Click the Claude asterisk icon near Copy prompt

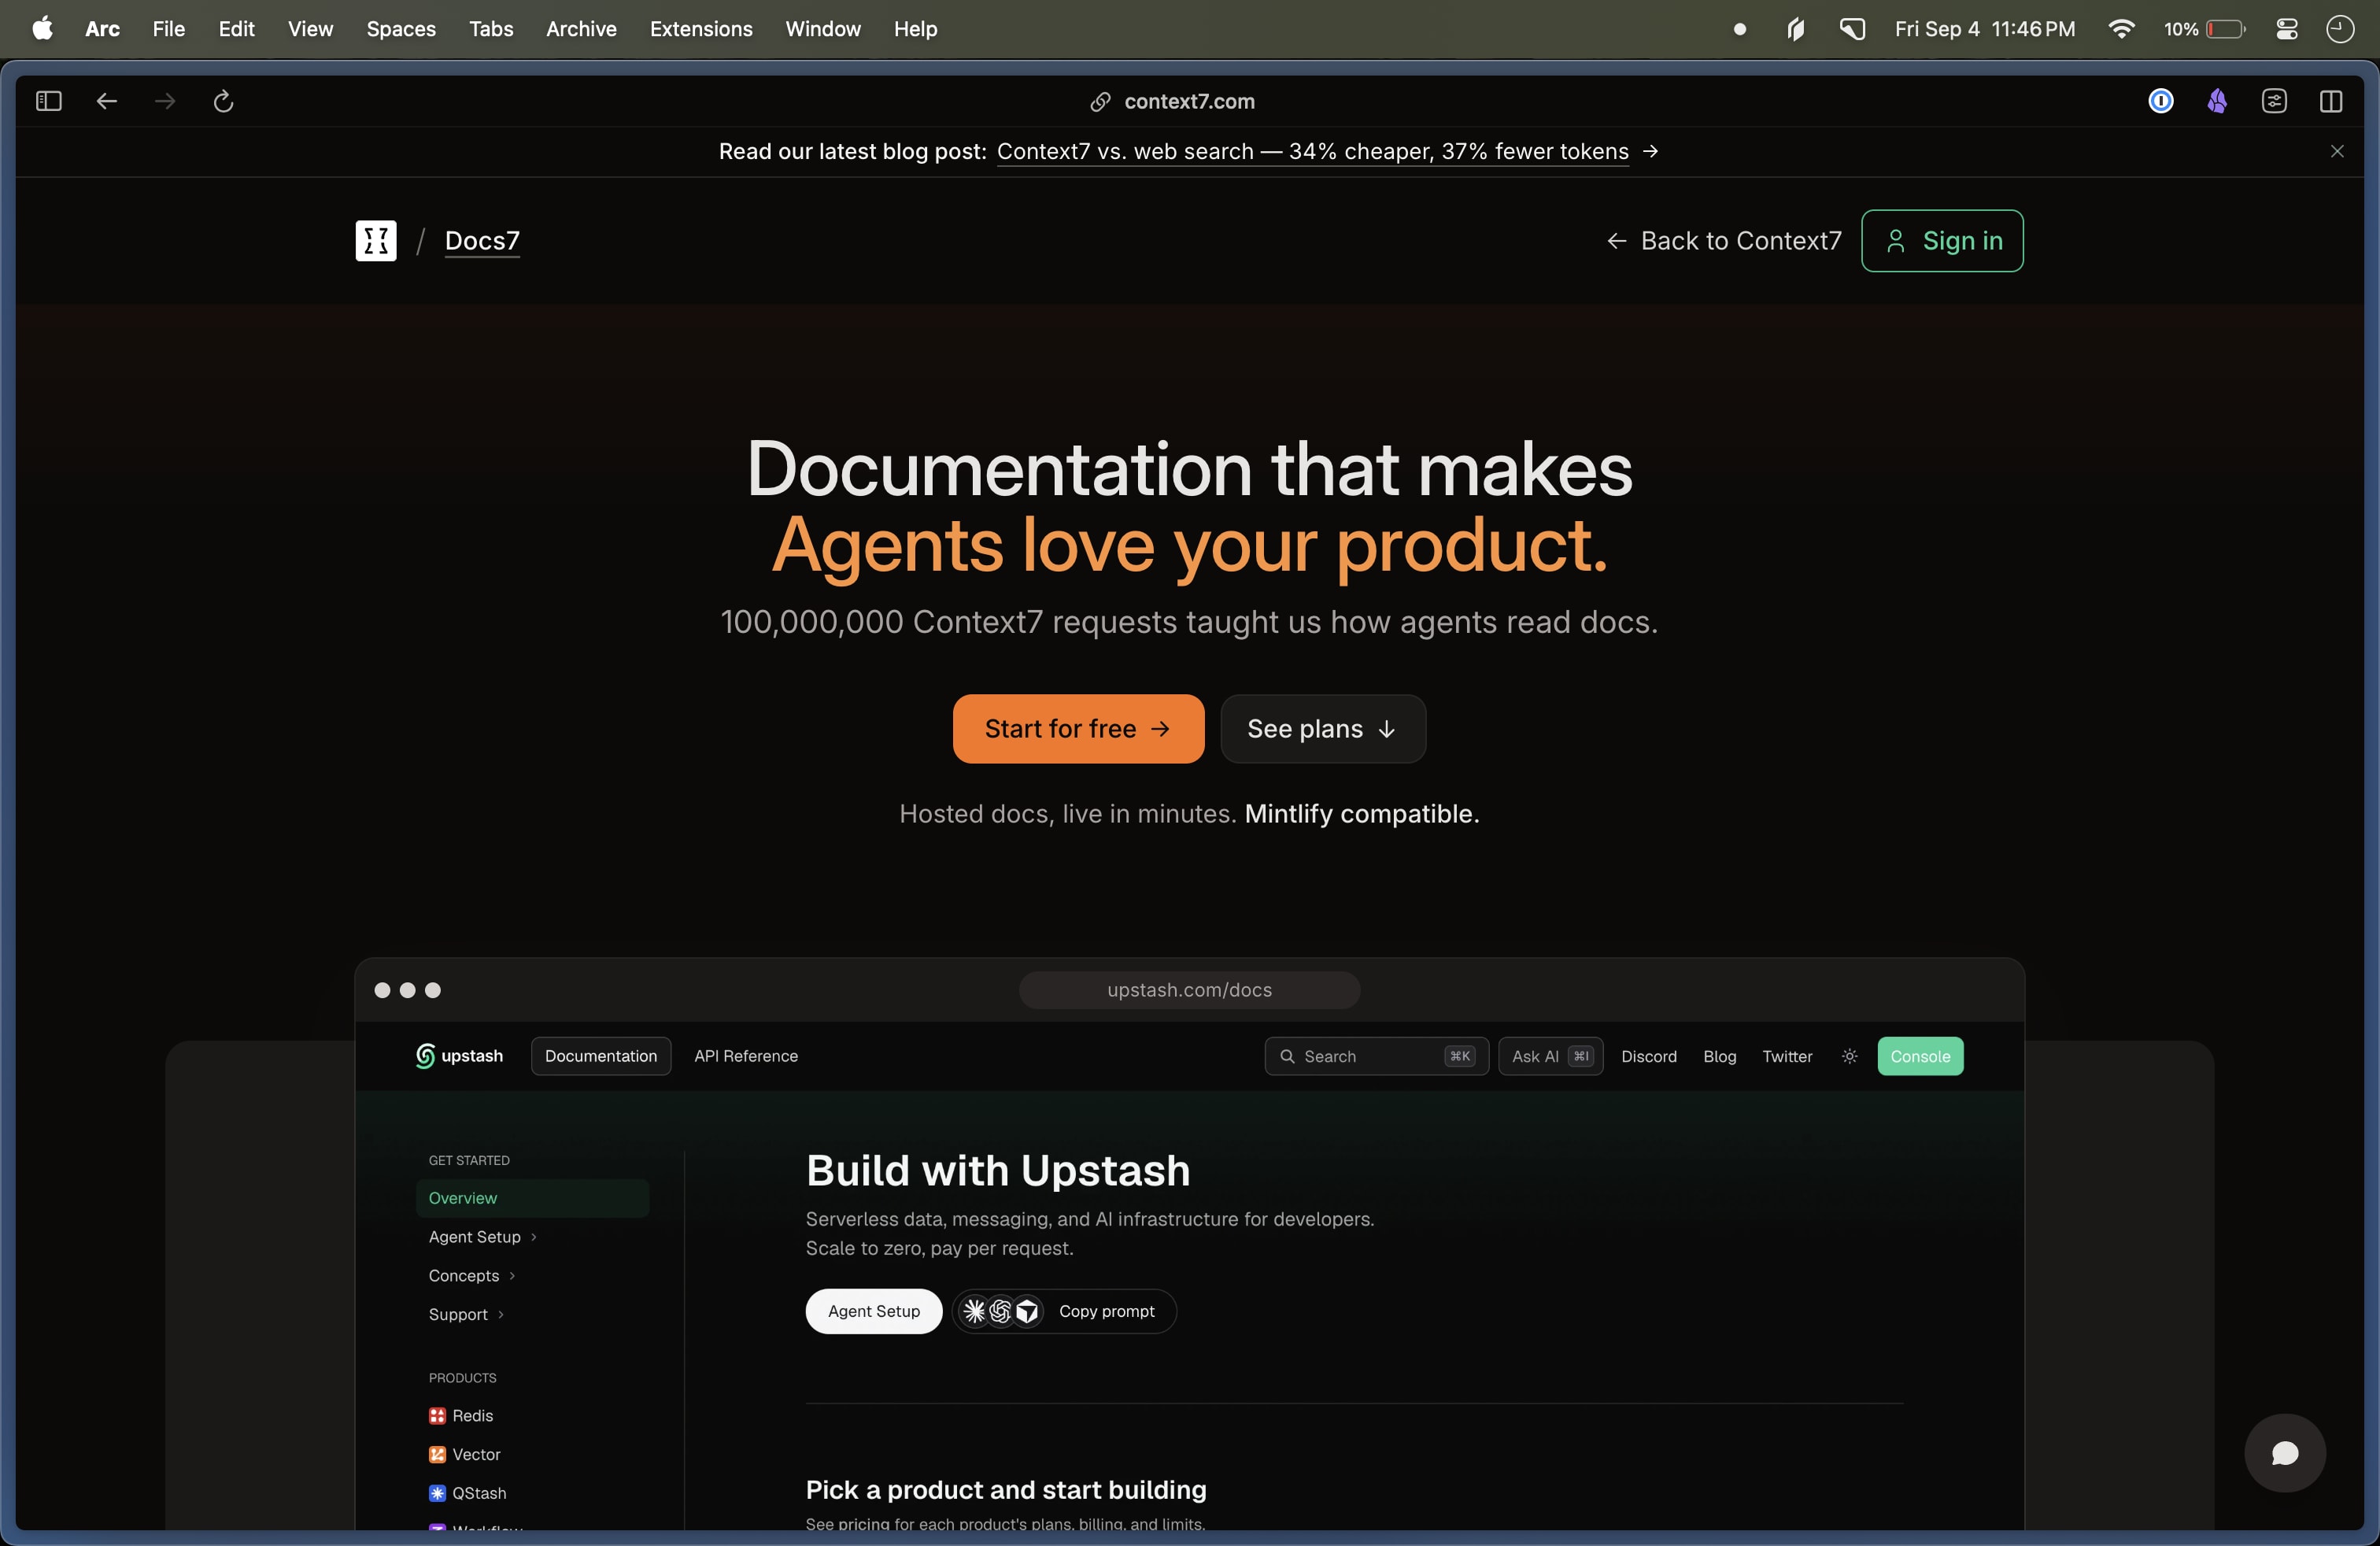tap(974, 1311)
